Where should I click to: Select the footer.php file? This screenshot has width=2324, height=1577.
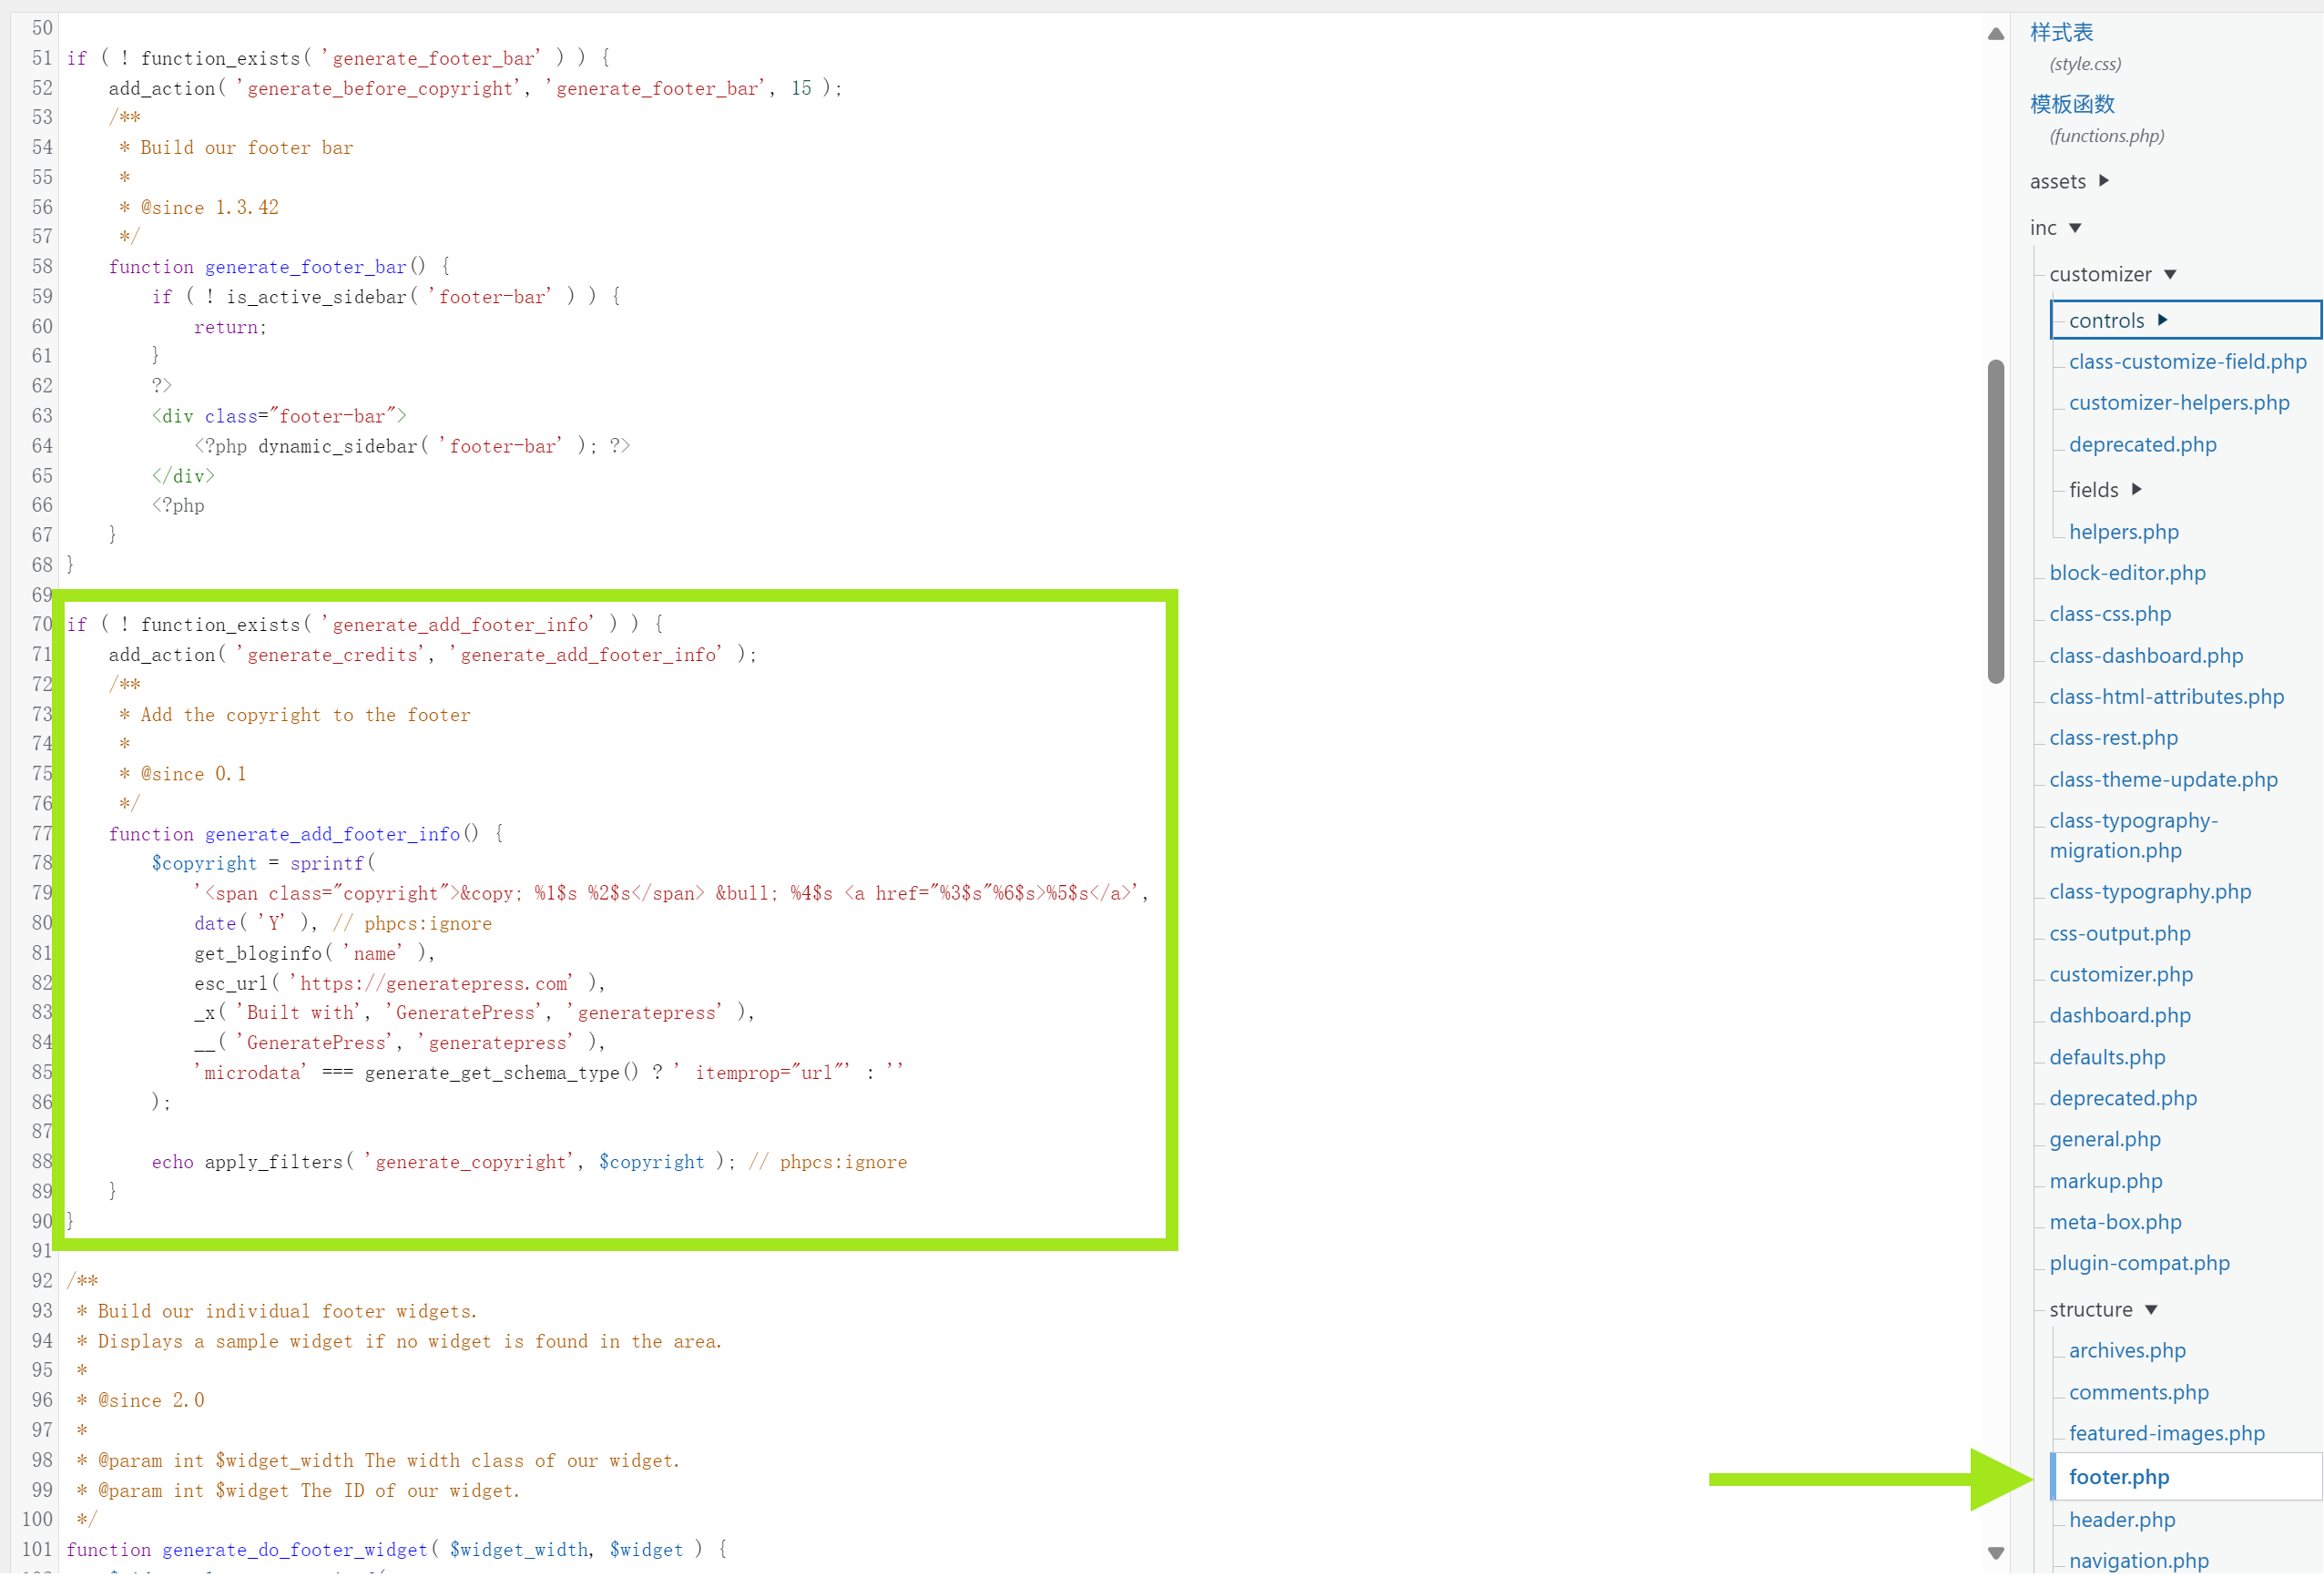pos(2185,1478)
